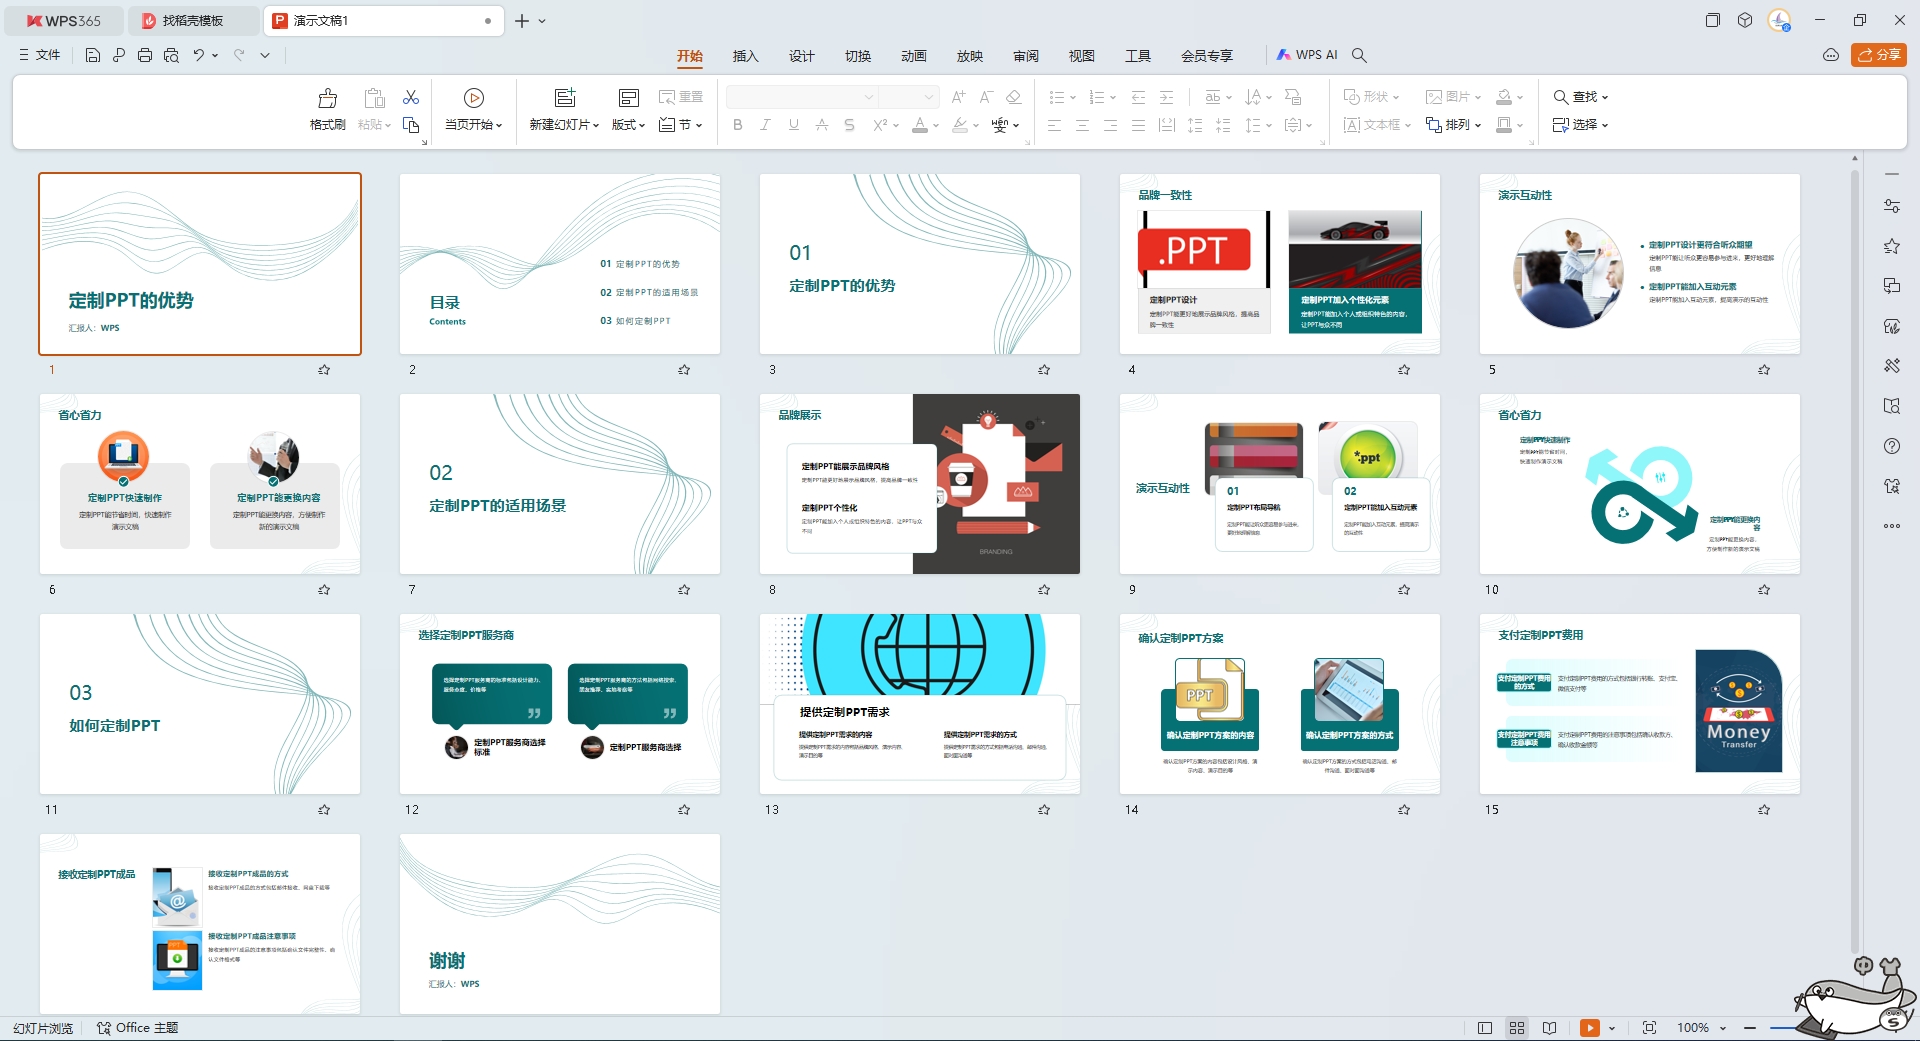Open the 文件 file menu
This screenshot has width=1920, height=1041.
click(40, 55)
